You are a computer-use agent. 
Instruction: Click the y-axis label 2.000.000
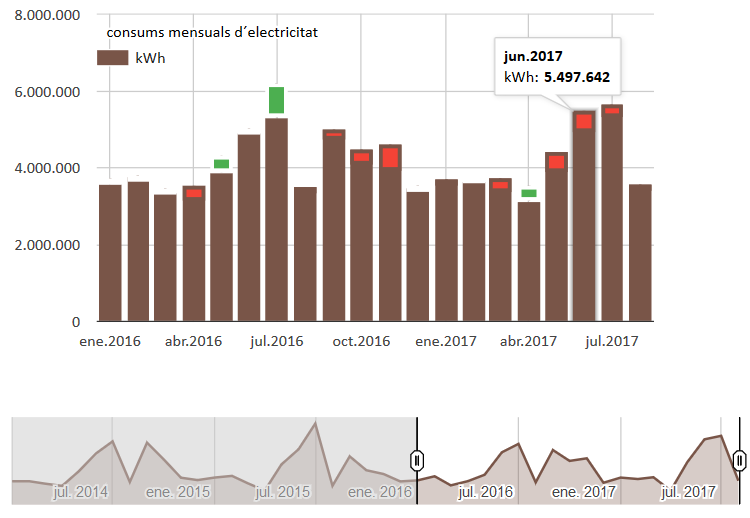(x=47, y=245)
